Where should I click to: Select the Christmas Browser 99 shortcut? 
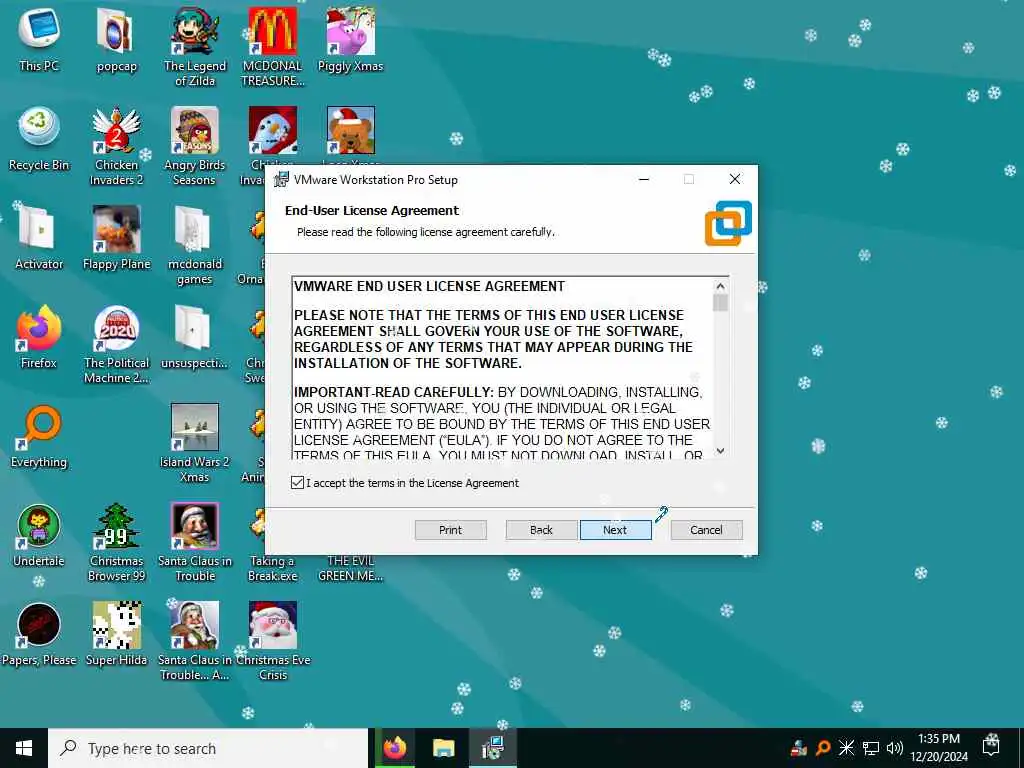click(x=117, y=543)
